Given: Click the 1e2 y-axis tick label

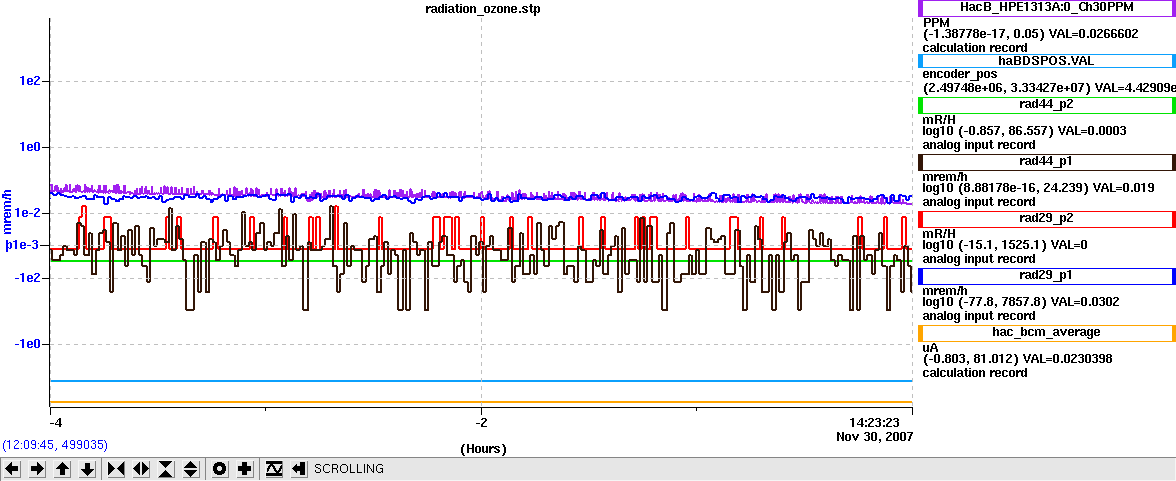Looking at the screenshot, I should [x=32, y=81].
